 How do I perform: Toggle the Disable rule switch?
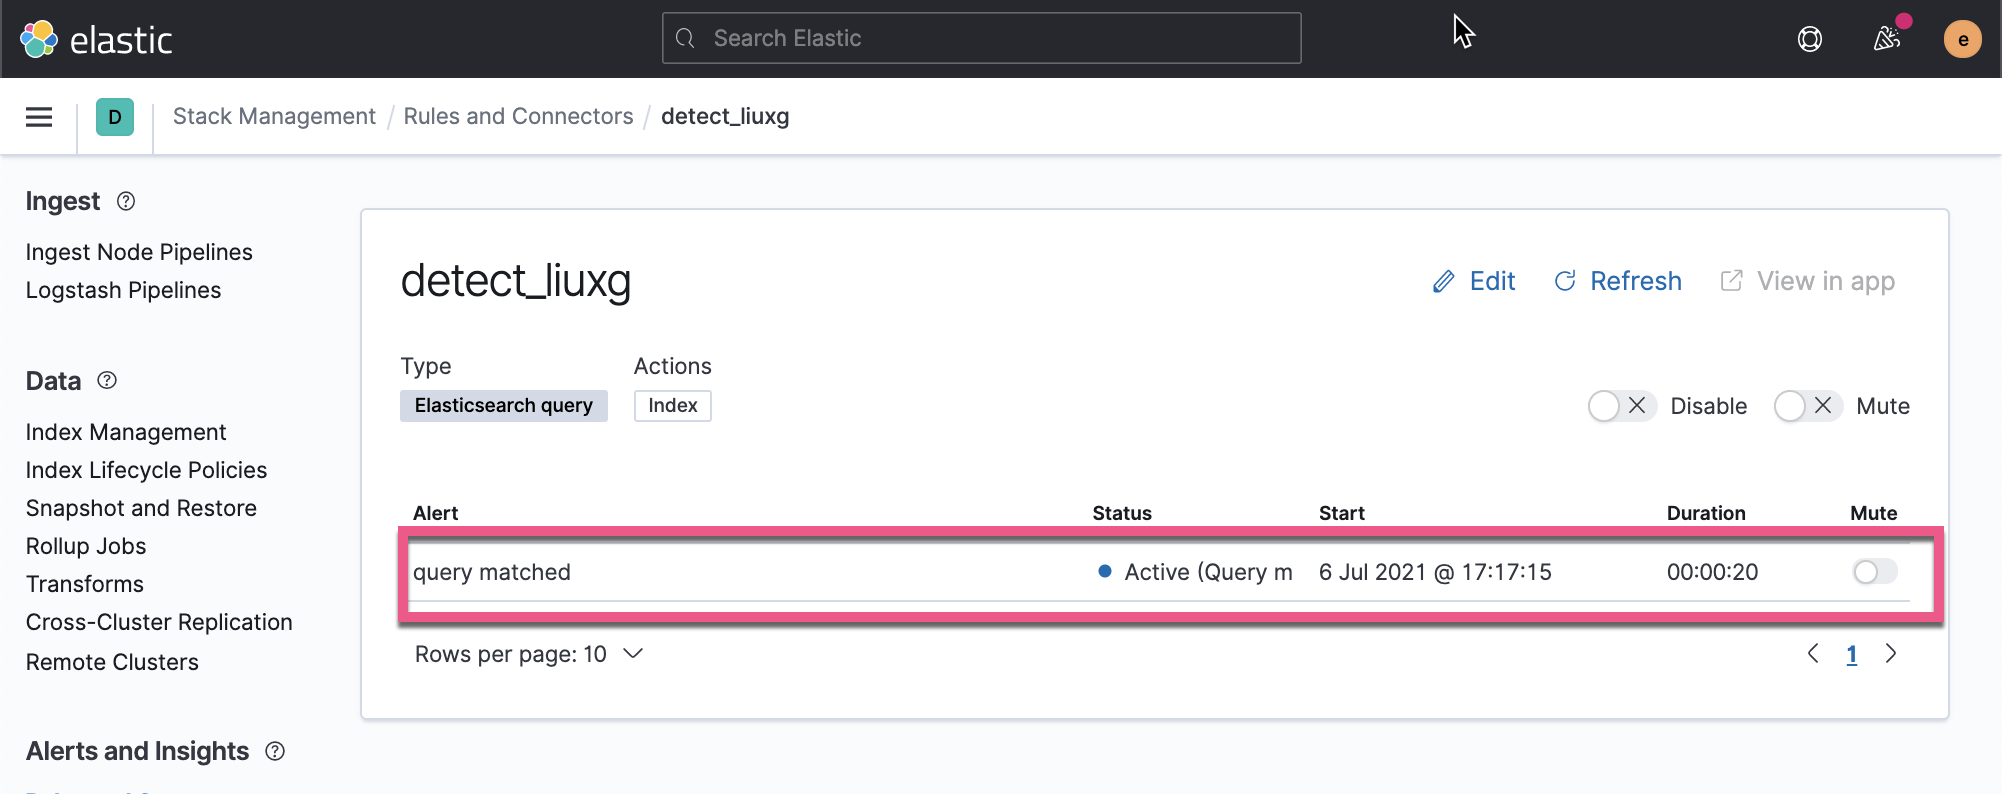pyautogui.click(x=1620, y=406)
